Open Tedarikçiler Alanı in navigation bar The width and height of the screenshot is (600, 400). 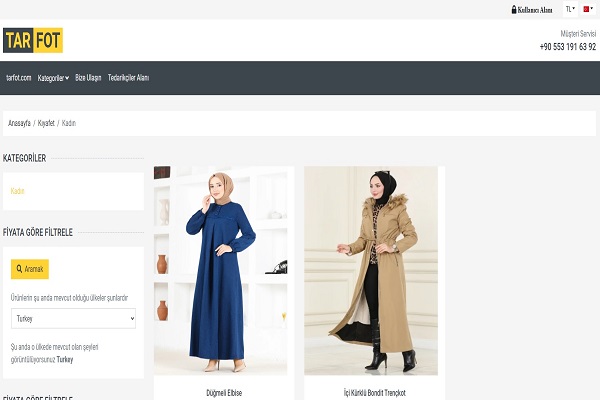click(x=128, y=78)
